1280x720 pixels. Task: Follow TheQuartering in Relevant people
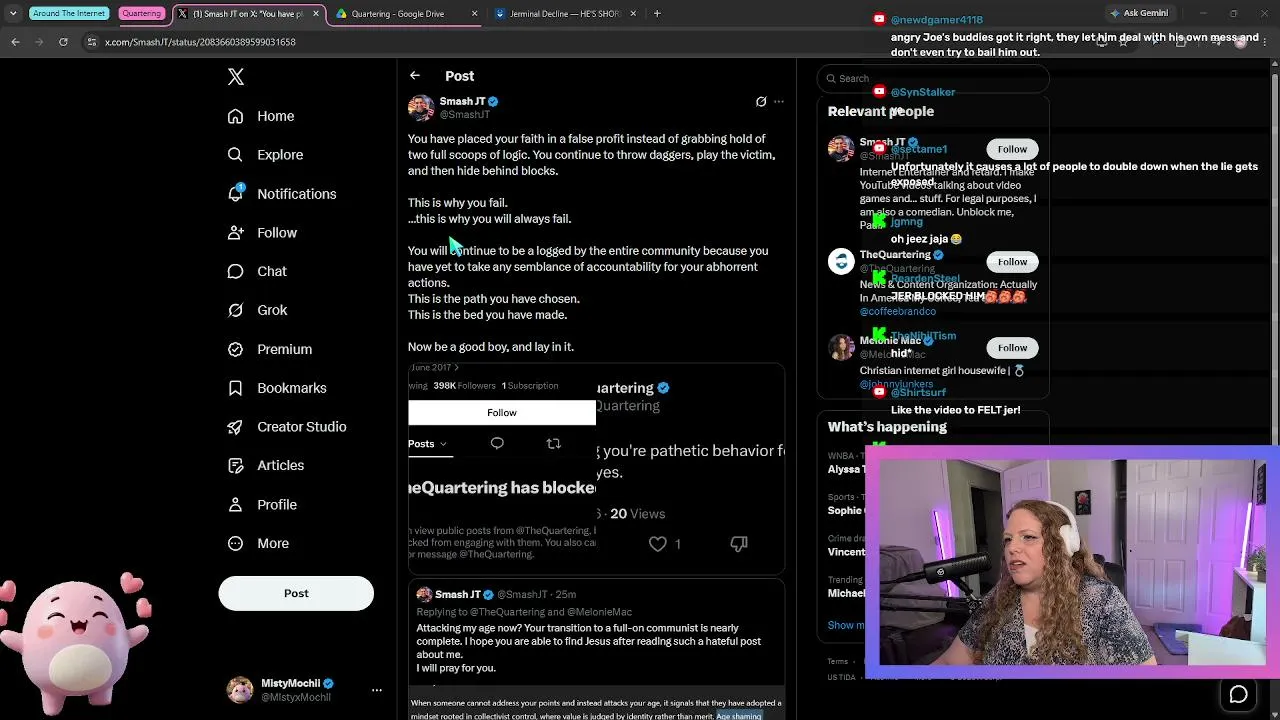pos(1012,262)
